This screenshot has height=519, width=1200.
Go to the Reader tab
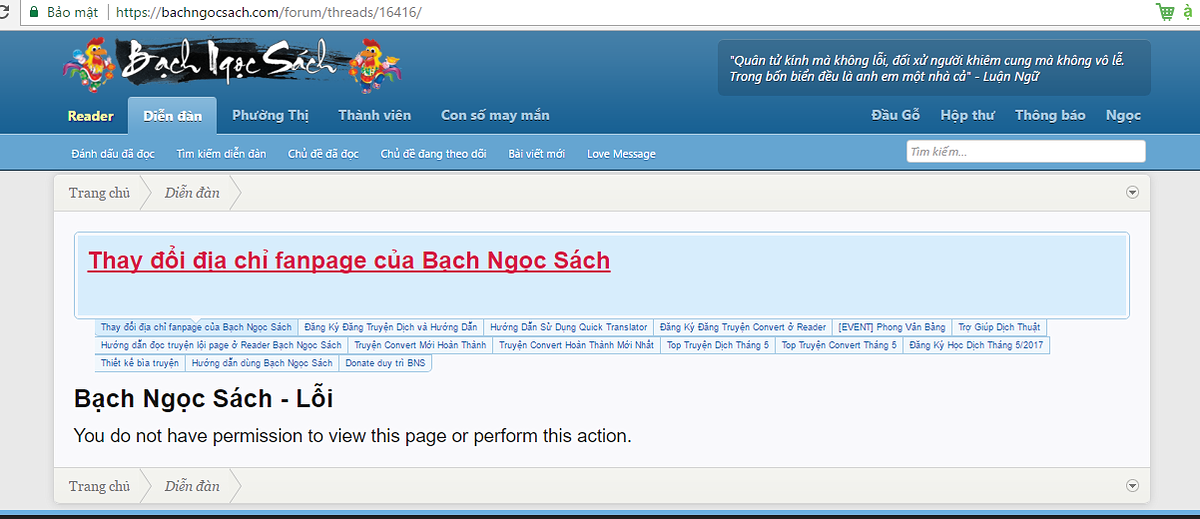pos(90,116)
